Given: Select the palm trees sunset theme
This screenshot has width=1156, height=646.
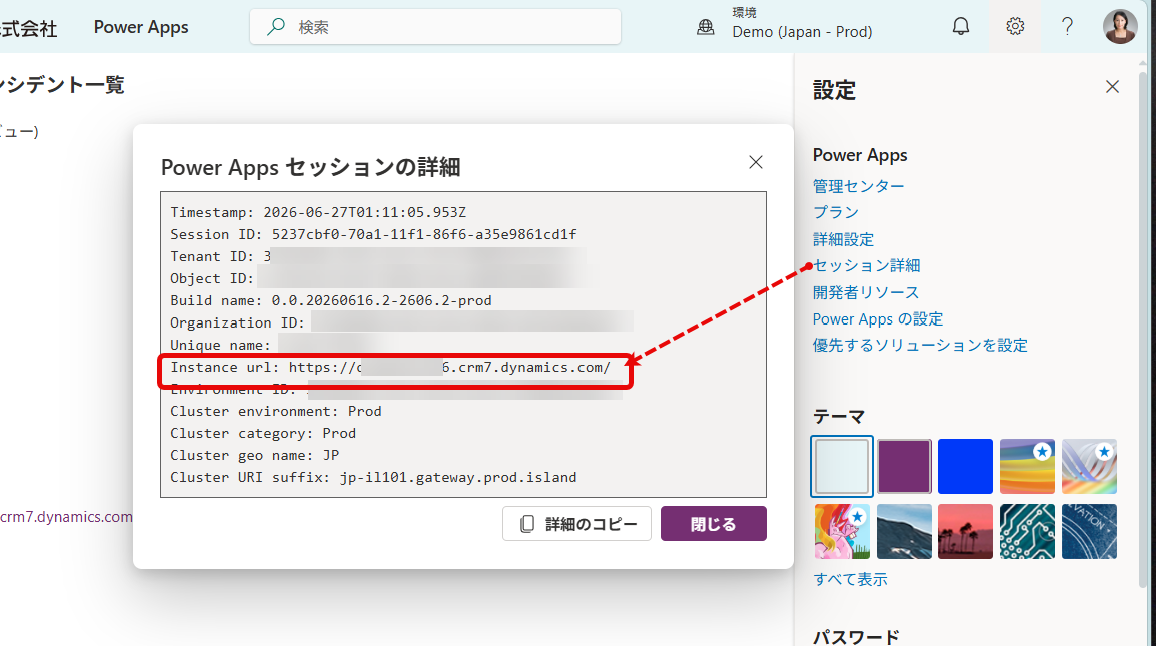Looking at the screenshot, I should [x=965, y=532].
